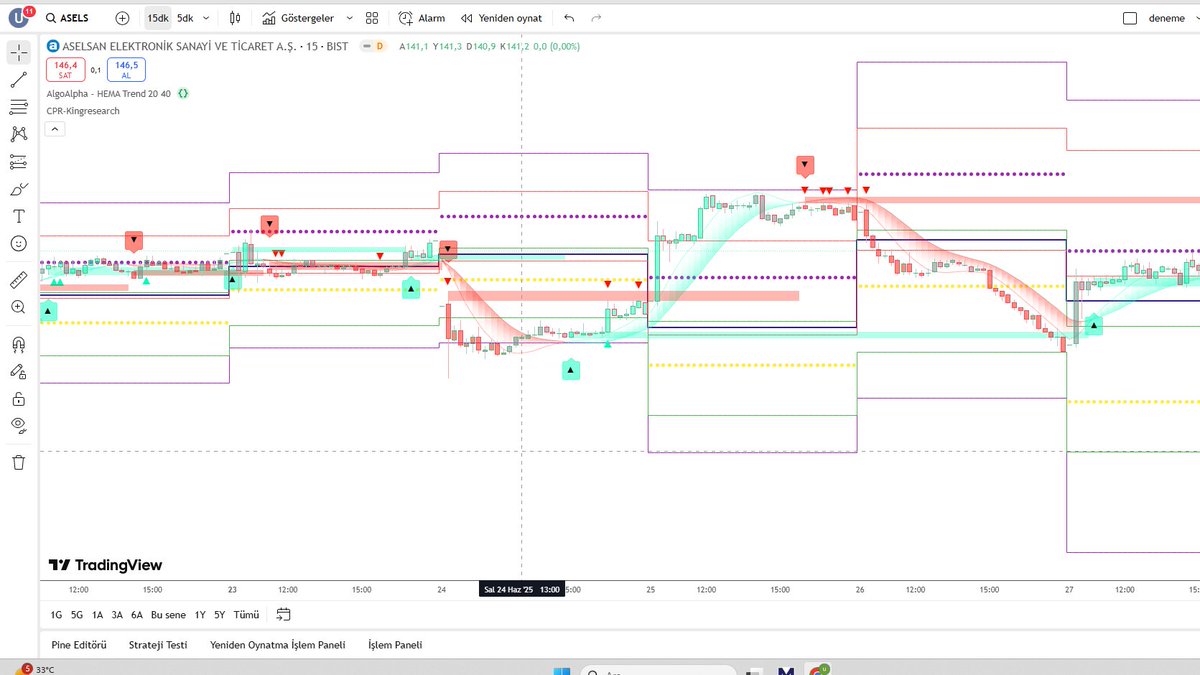
Task: Click the redo arrow
Action: pyautogui.click(x=597, y=18)
